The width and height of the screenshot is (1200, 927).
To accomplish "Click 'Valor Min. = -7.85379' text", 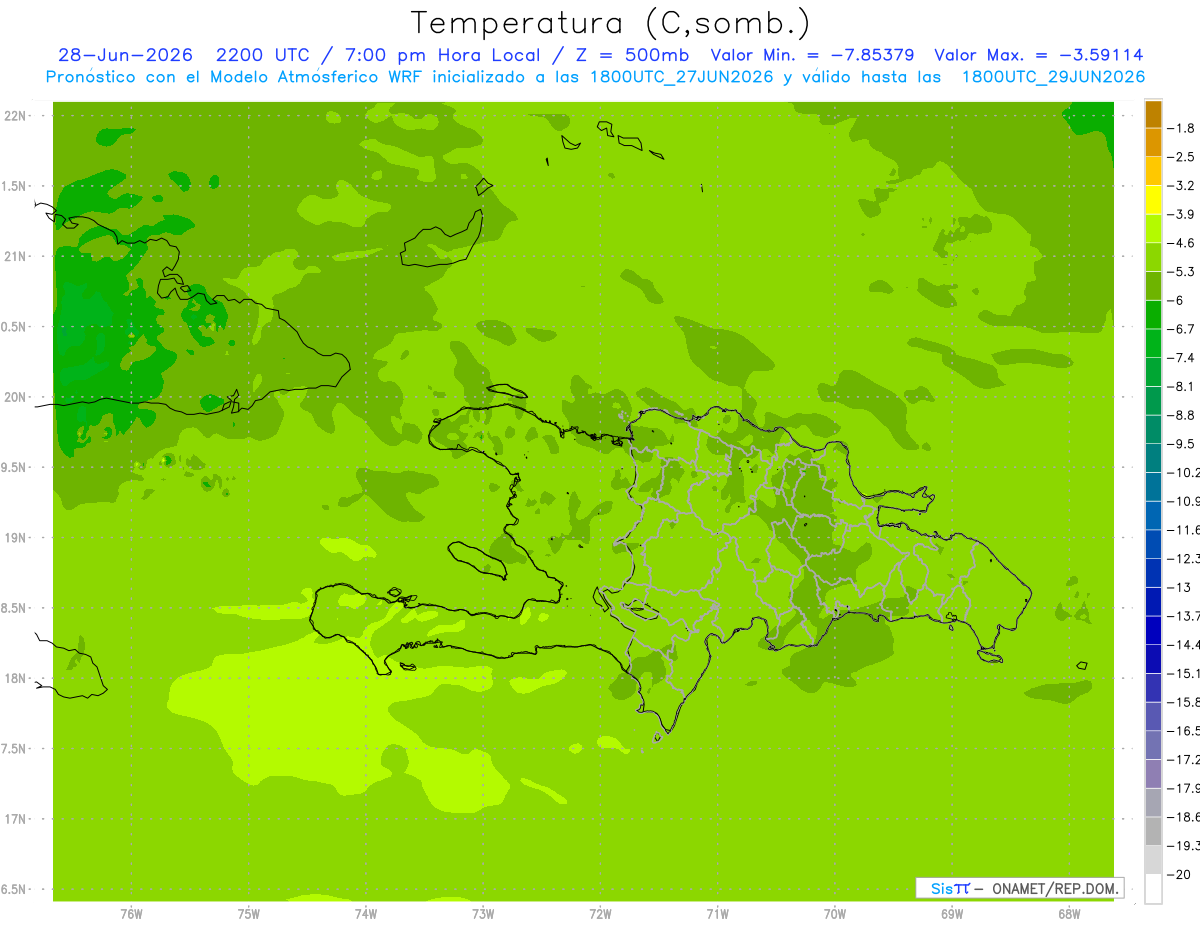I will point(812,55).
